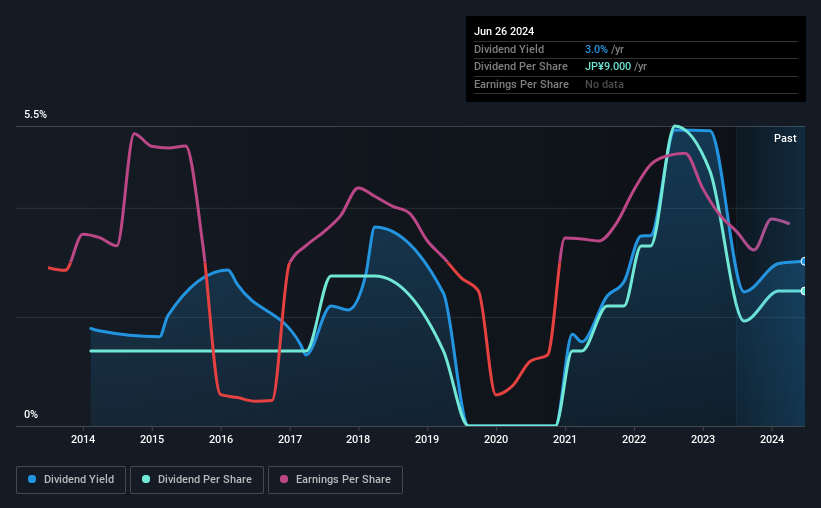Click the Dividend Per Share endpoint marker
Screen dimensions: 821x508
tap(804, 291)
